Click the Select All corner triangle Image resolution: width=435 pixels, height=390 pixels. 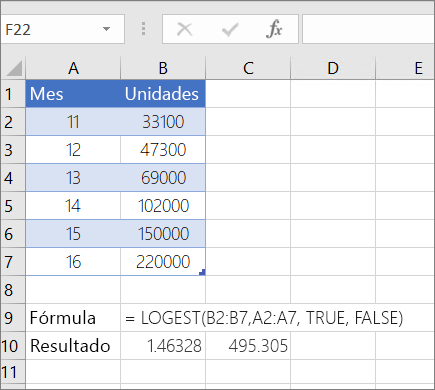point(14,68)
